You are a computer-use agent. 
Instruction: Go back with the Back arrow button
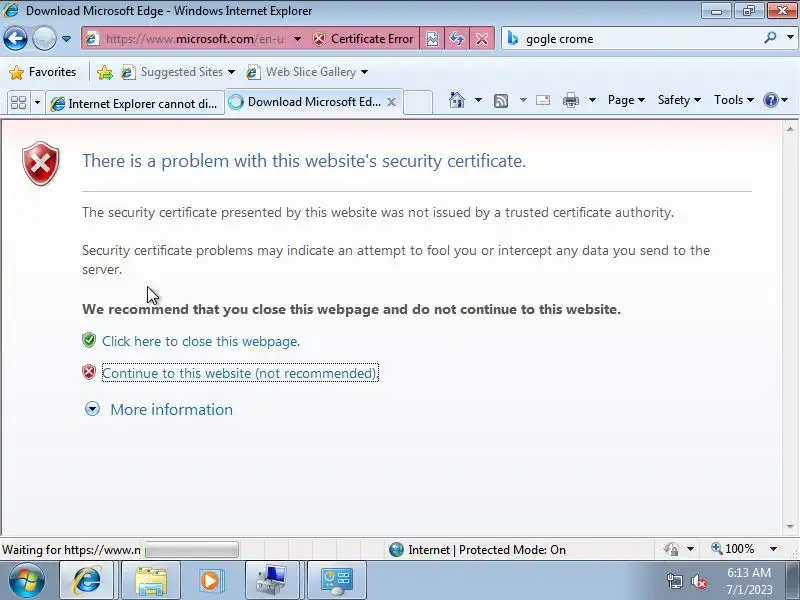coord(15,39)
